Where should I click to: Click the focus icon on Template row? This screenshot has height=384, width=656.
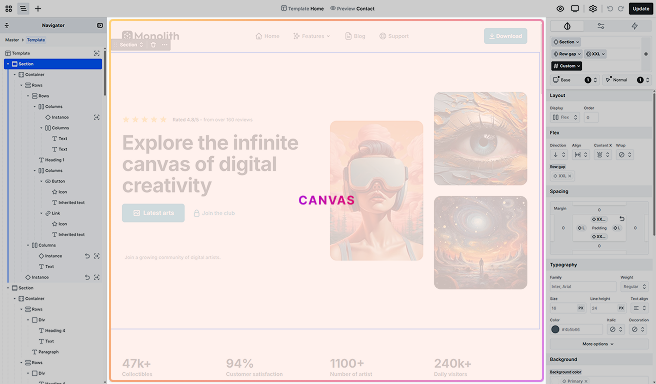click(97, 53)
